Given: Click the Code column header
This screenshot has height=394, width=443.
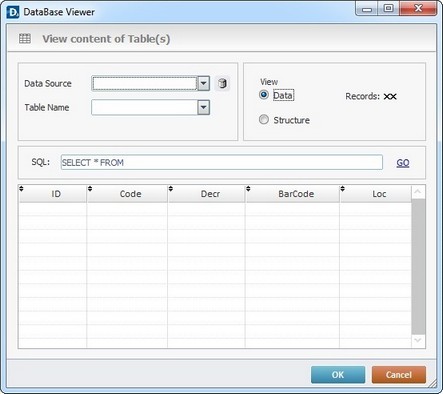Looking at the screenshot, I should (127, 194).
